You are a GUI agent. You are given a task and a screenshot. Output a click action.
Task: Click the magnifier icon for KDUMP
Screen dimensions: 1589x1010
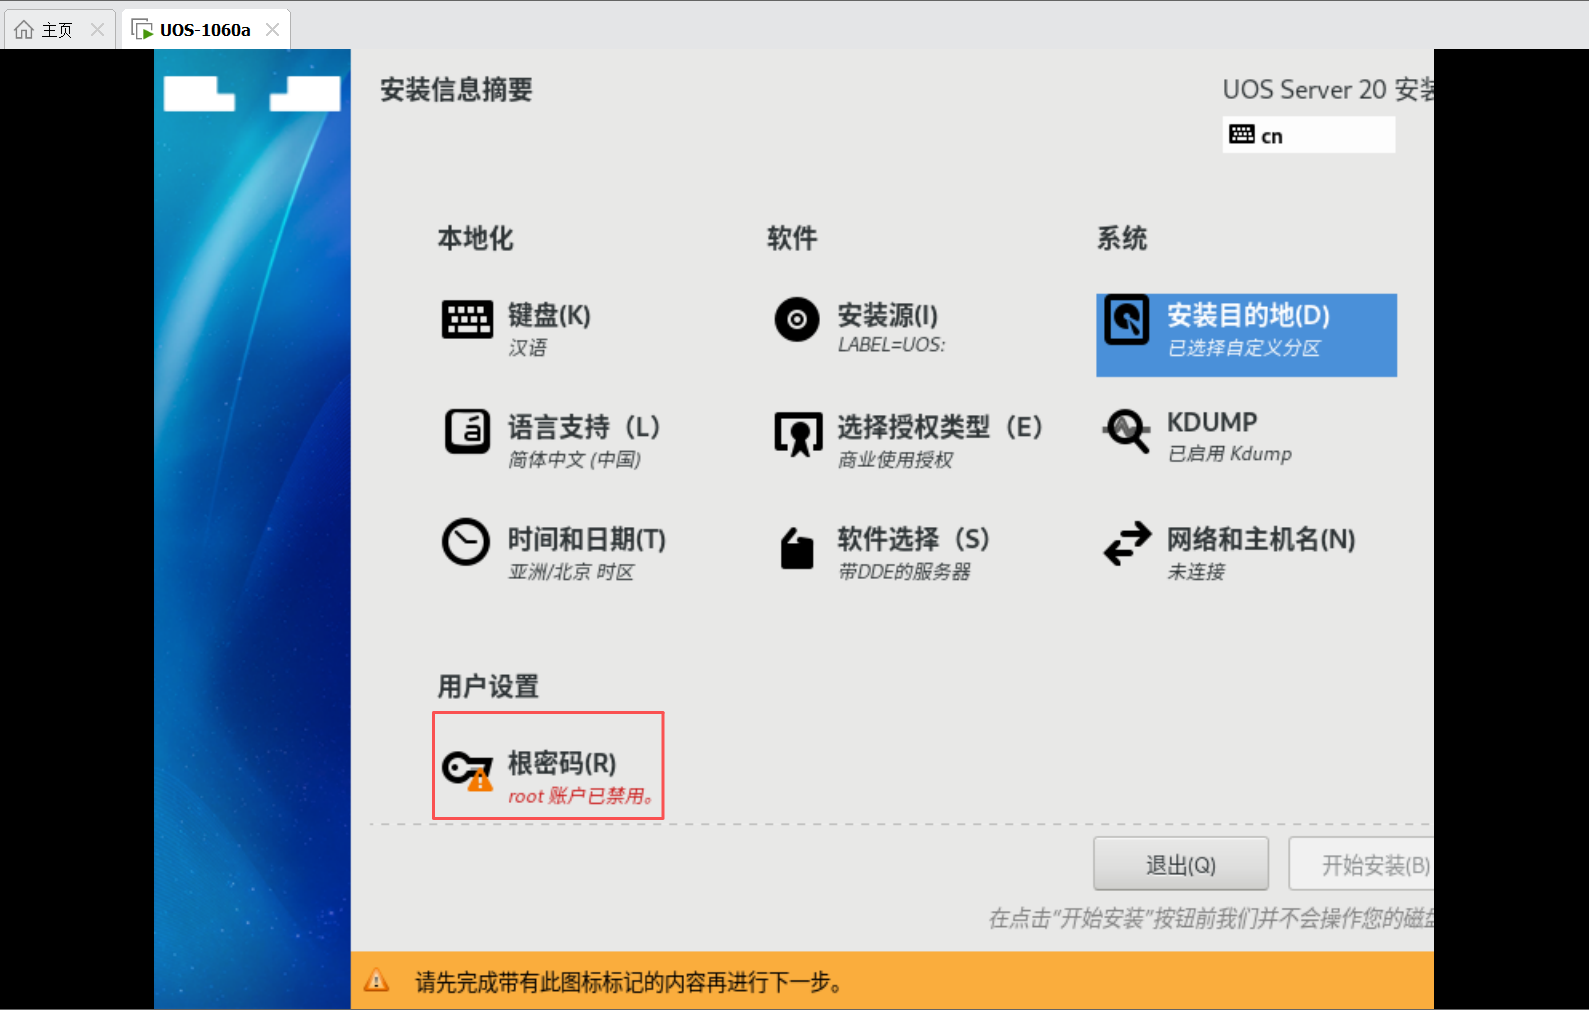[1127, 431]
